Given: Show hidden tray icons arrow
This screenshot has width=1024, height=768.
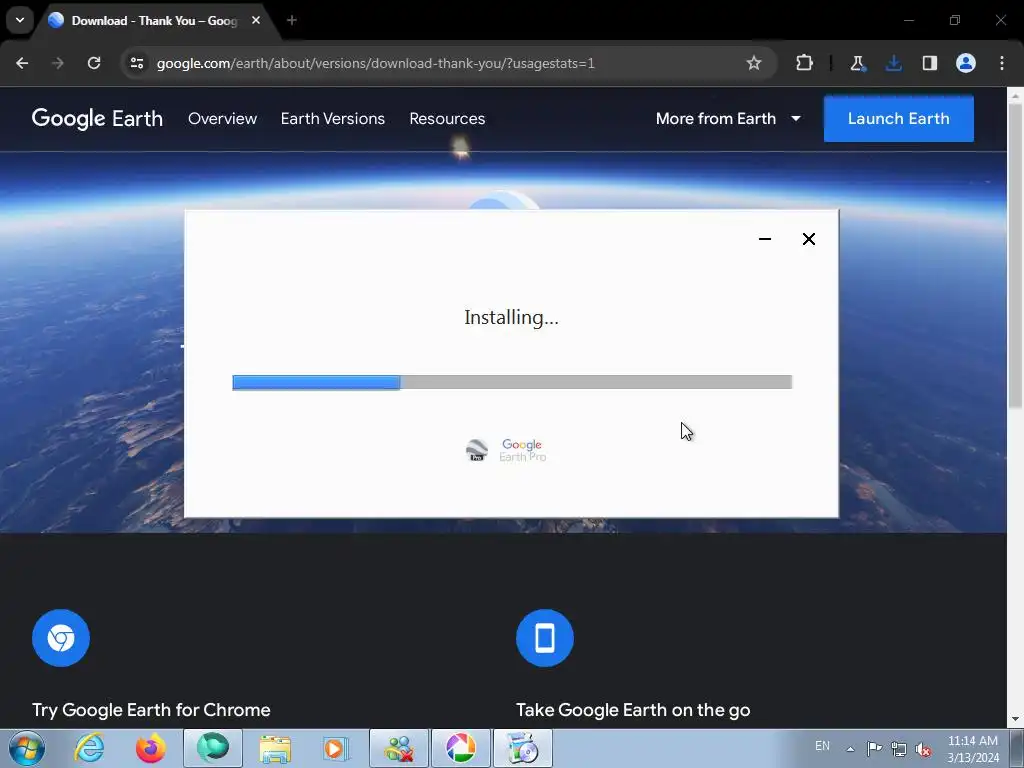Looking at the screenshot, I should click(850, 749).
